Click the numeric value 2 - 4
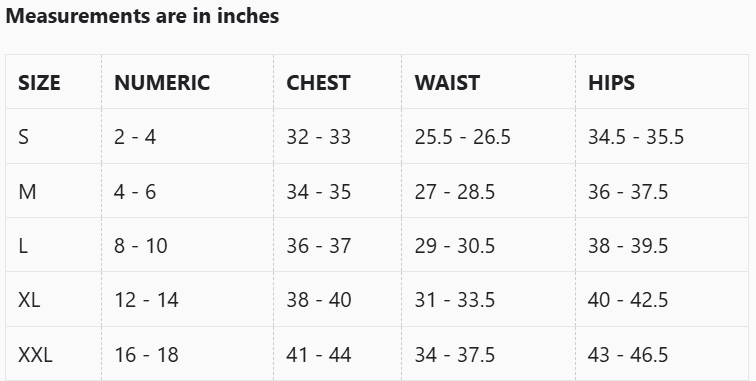The image size is (756, 381). tap(135, 137)
